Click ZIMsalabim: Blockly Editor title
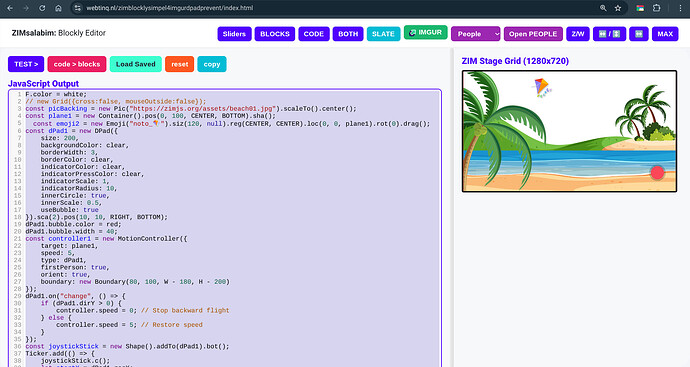The width and height of the screenshot is (690, 367). click(59, 33)
